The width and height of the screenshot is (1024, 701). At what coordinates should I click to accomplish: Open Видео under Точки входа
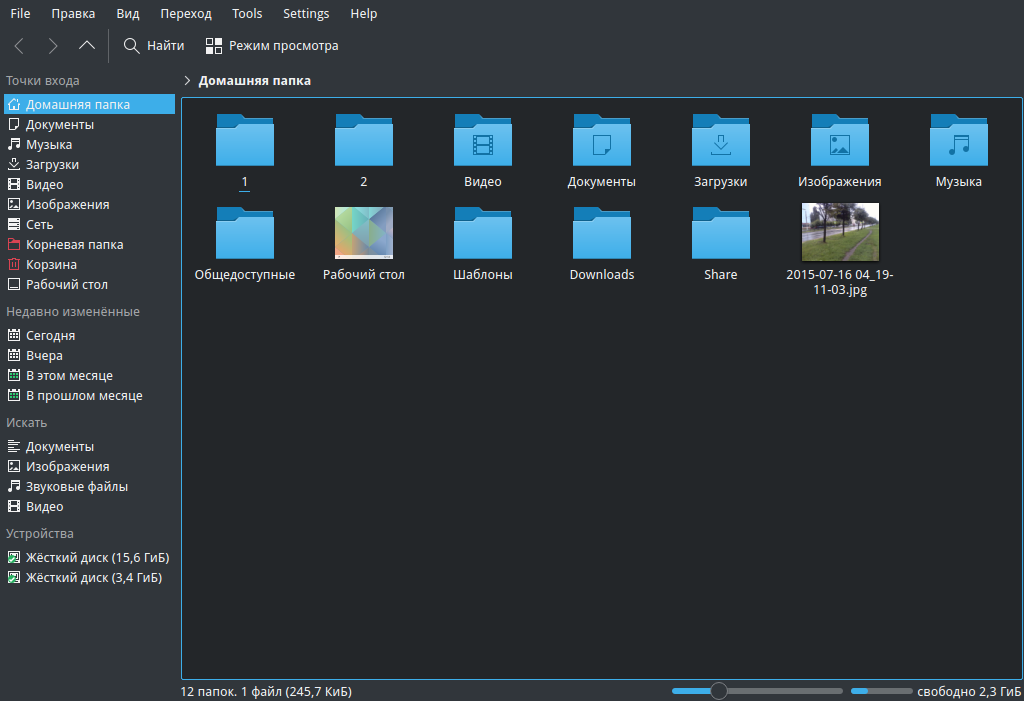pyautogui.click(x=89, y=184)
